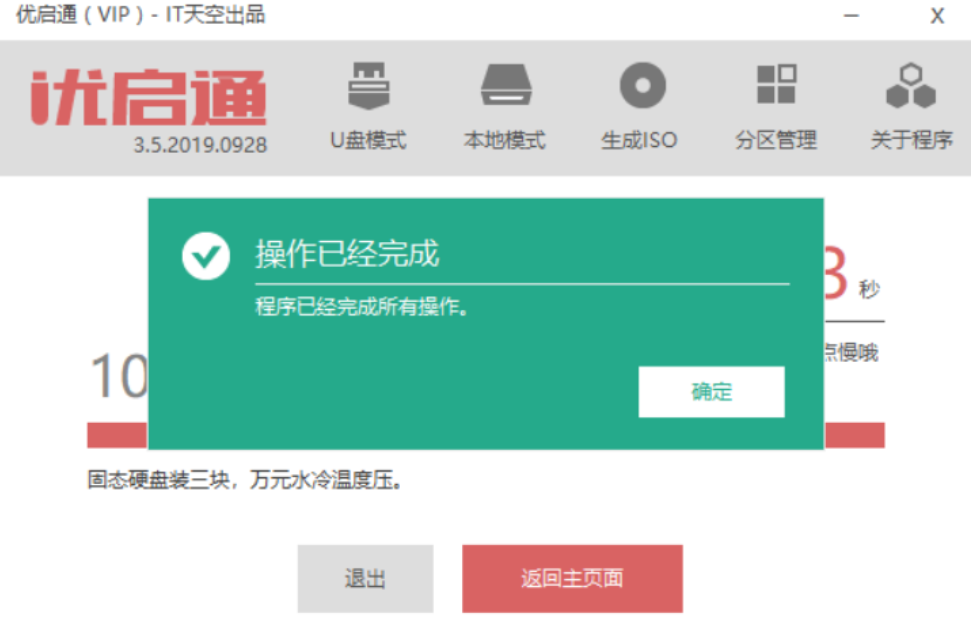The image size is (971, 619).
Task: Select the 本地模式 hard disk icon
Action: pos(506,85)
